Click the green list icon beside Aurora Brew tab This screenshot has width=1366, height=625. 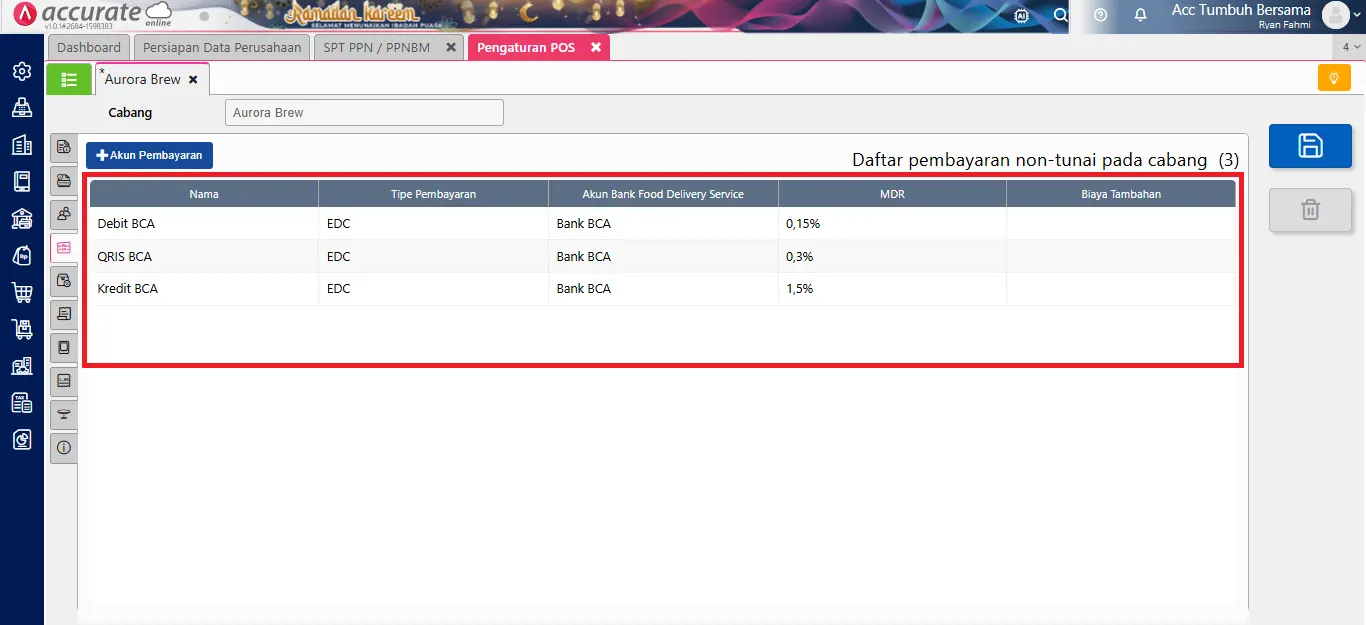click(x=68, y=78)
